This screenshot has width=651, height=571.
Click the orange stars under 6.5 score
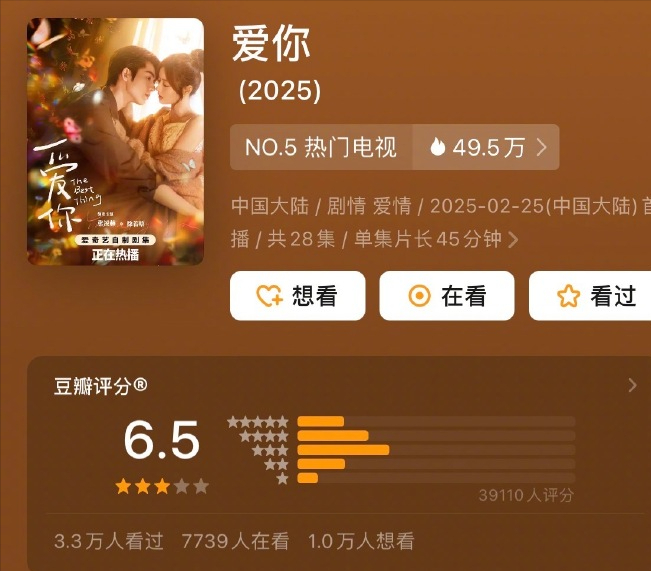click(x=162, y=486)
